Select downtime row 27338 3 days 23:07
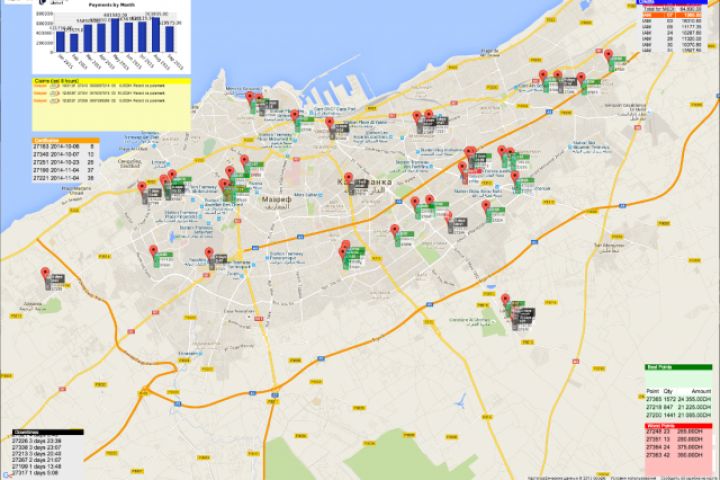Screen dimensions: 720x480 point(37,447)
